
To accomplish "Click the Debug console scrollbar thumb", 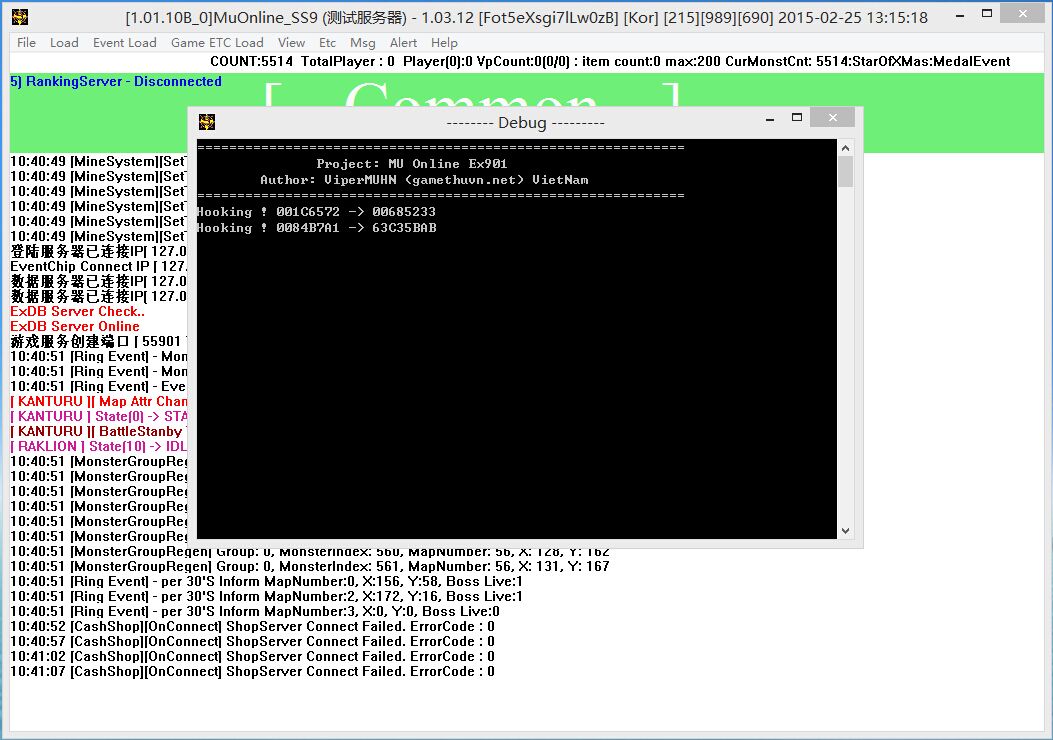I will (x=845, y=171).
